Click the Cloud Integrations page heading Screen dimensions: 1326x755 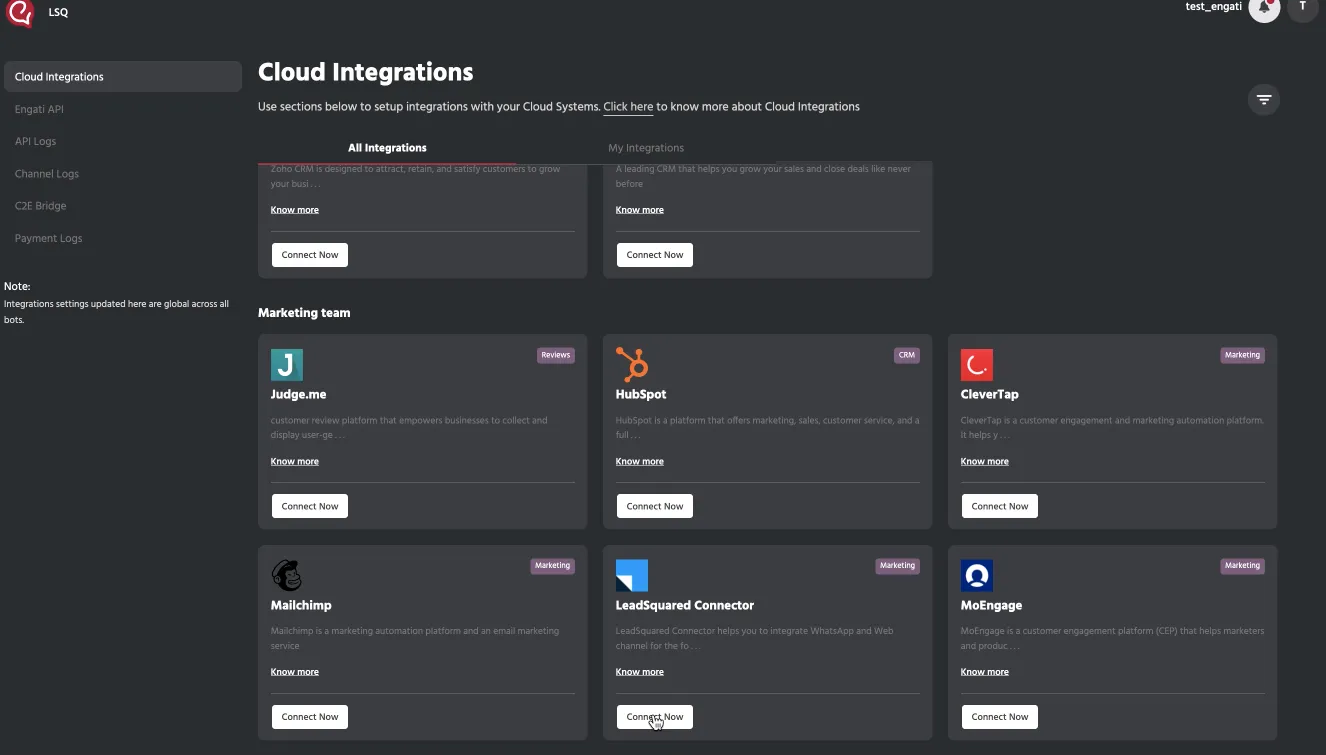366,72
